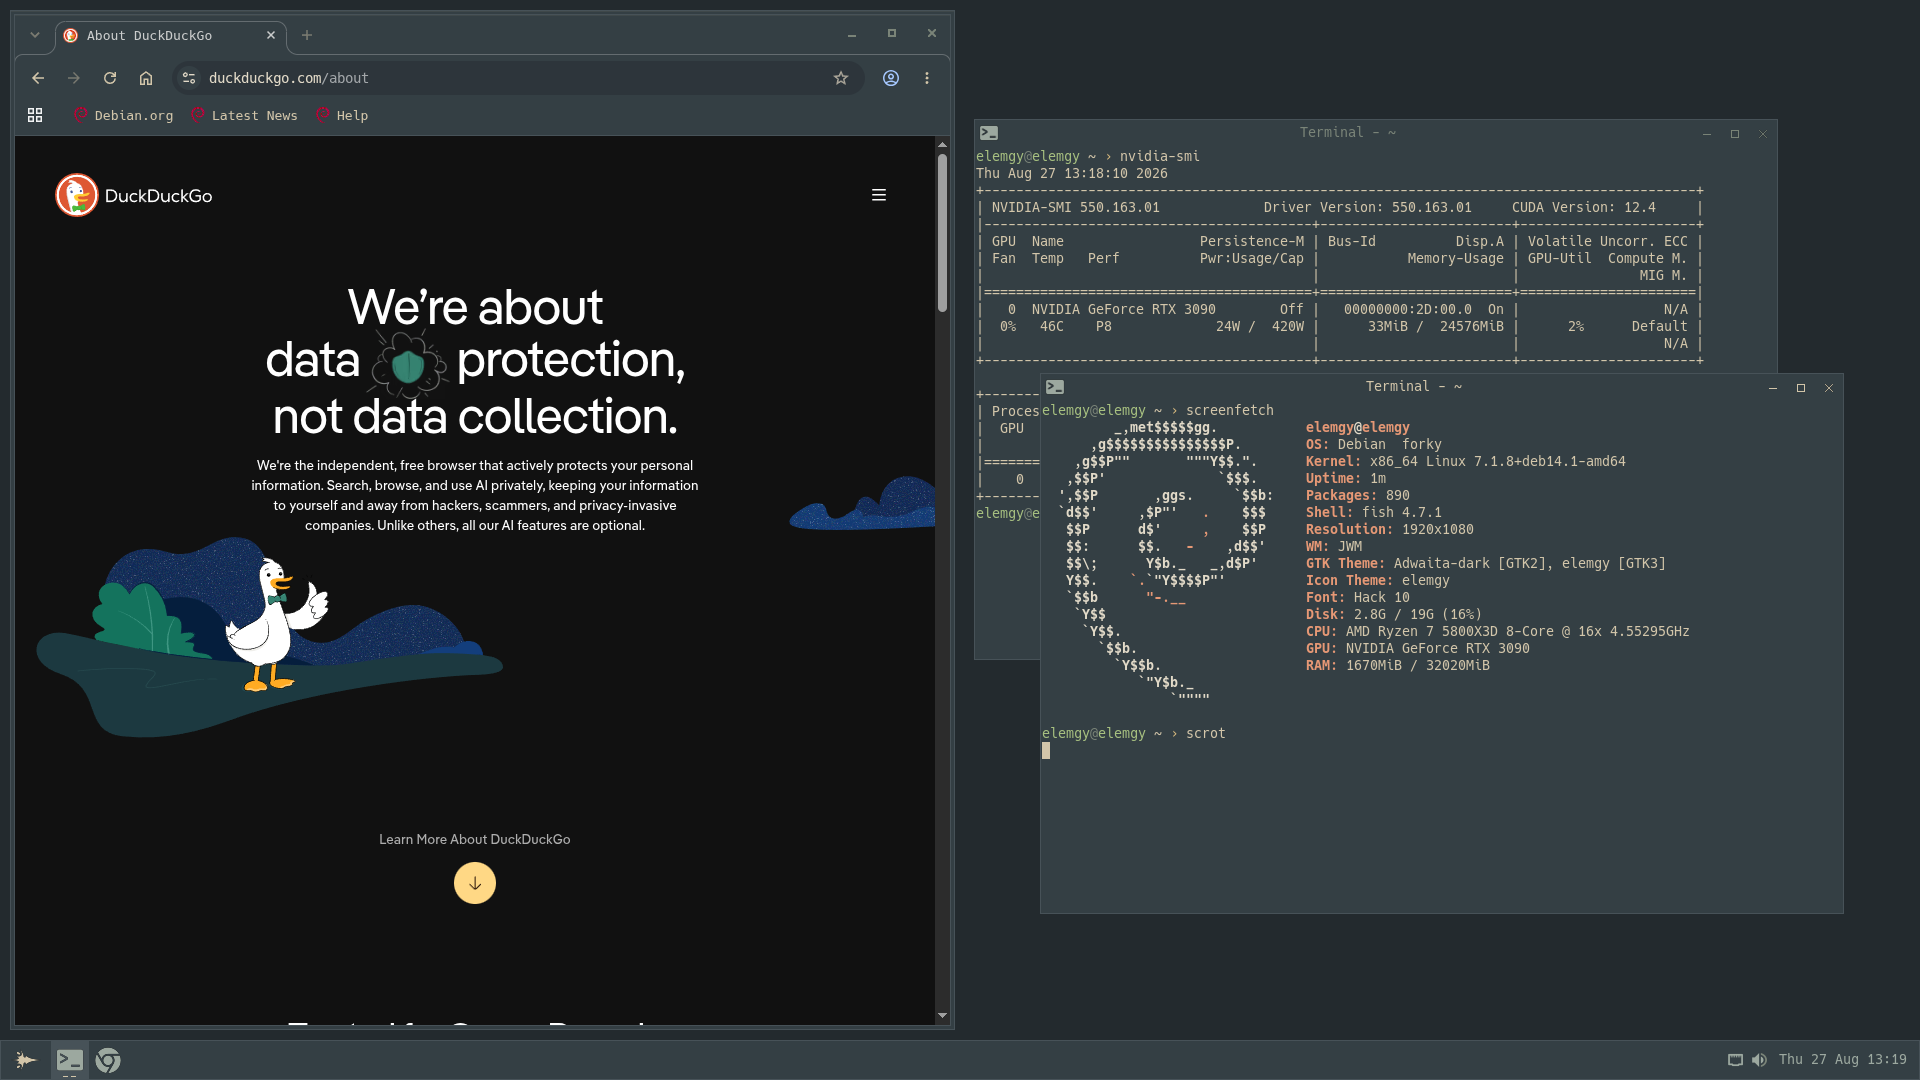Screen dimensions: 1920x1080
Task: Open the apps grid in bookmarks bar
Action: tap(35, 116)
